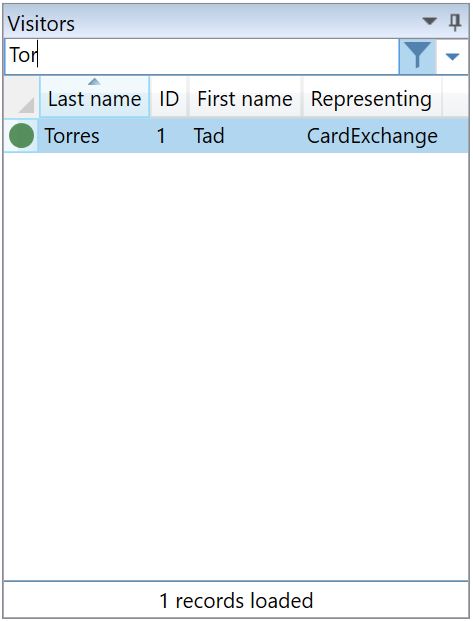473x621 pixels.
Task: Expand the filter options dropdown arrow
Action: [x=452, y=57]
